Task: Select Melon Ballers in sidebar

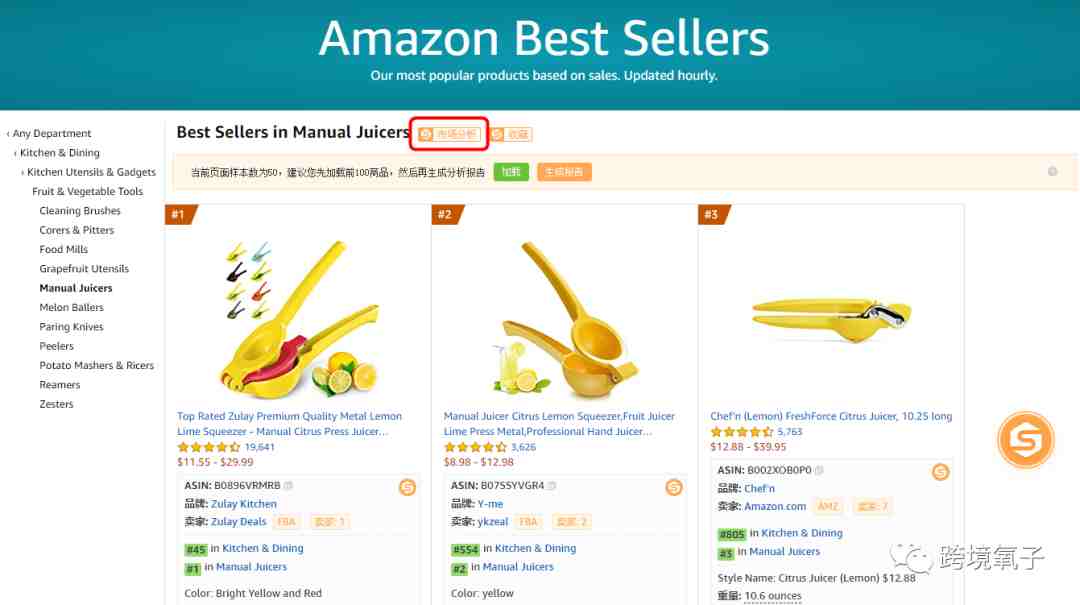Action: (72, 307)
